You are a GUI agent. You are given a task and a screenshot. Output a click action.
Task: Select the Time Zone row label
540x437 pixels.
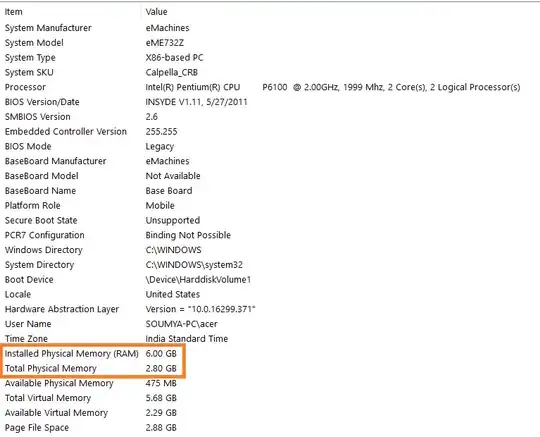27,339
